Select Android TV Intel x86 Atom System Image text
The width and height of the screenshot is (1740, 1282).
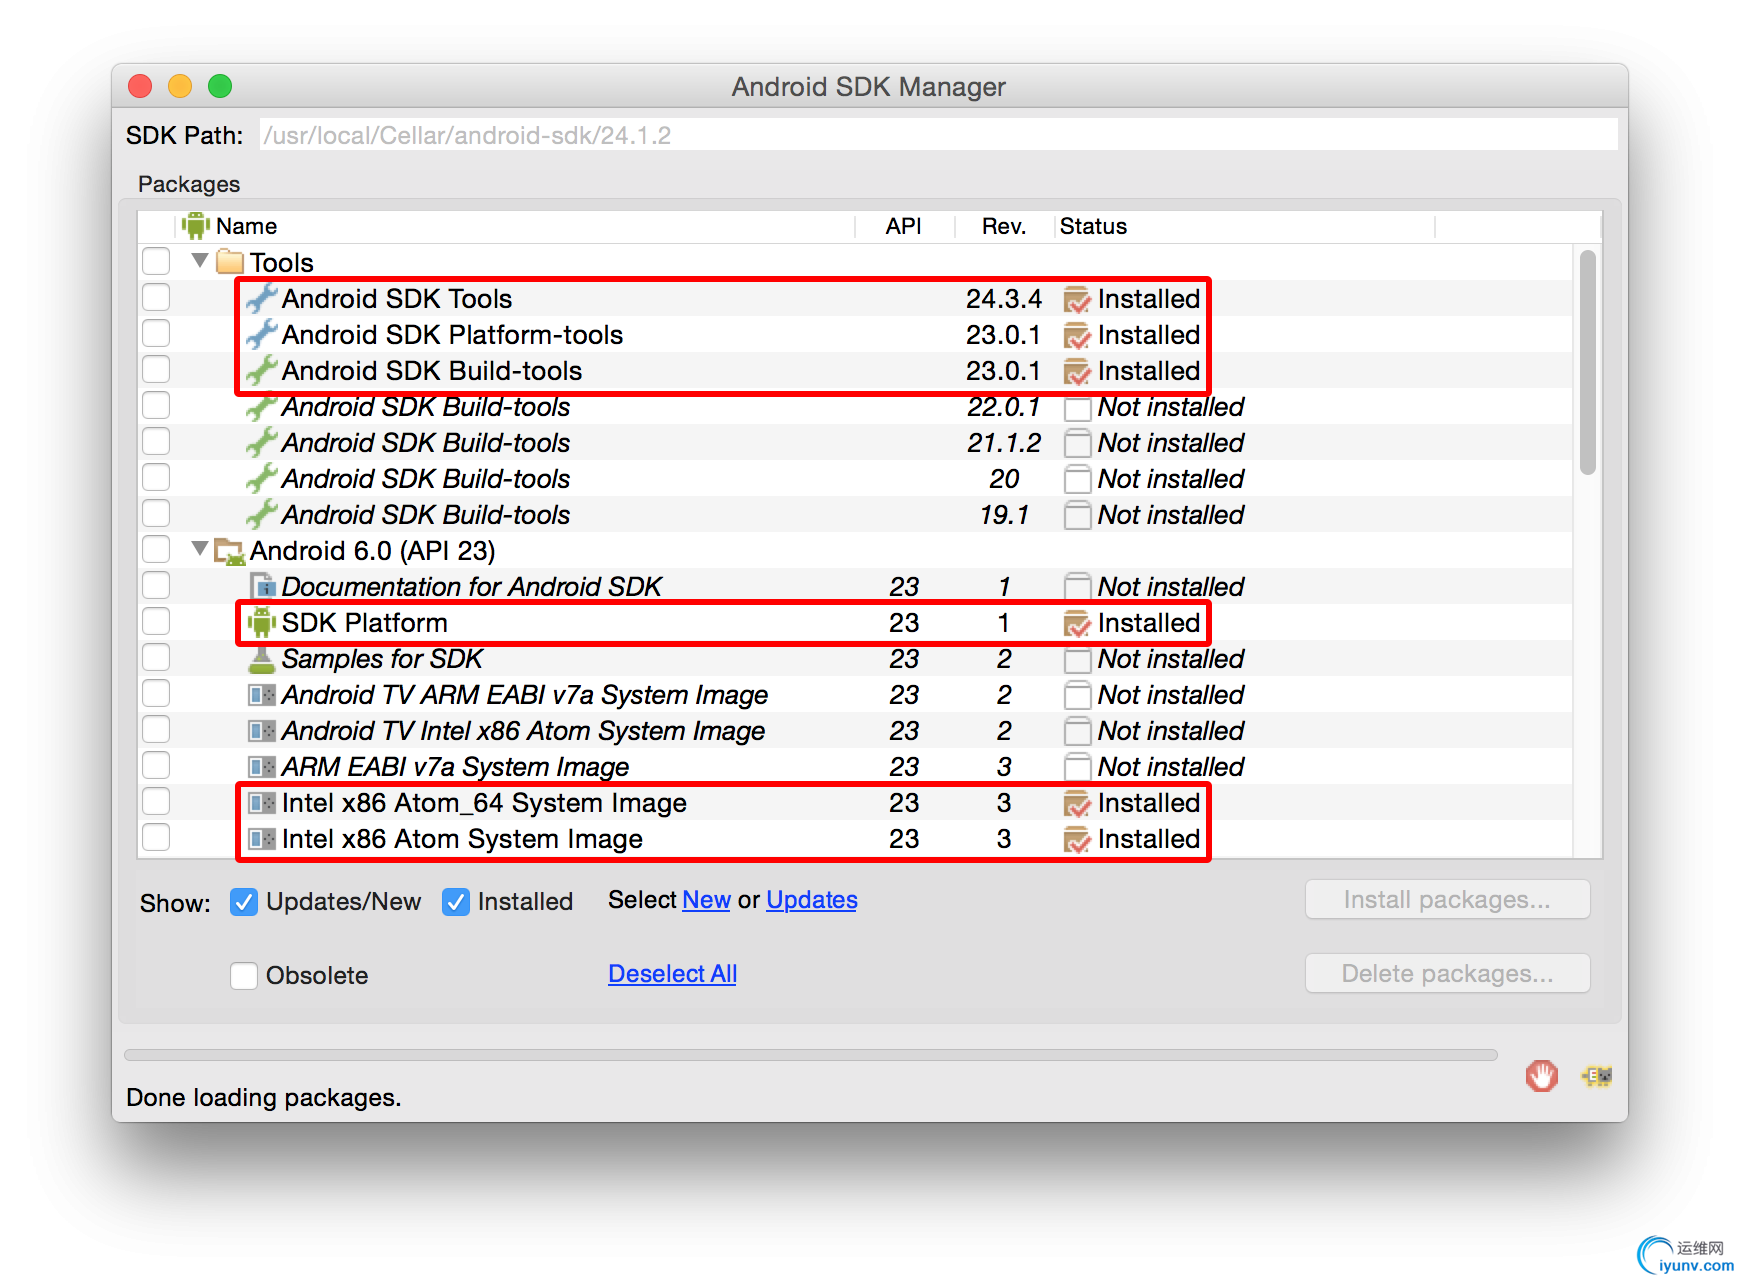coord(523,731)
